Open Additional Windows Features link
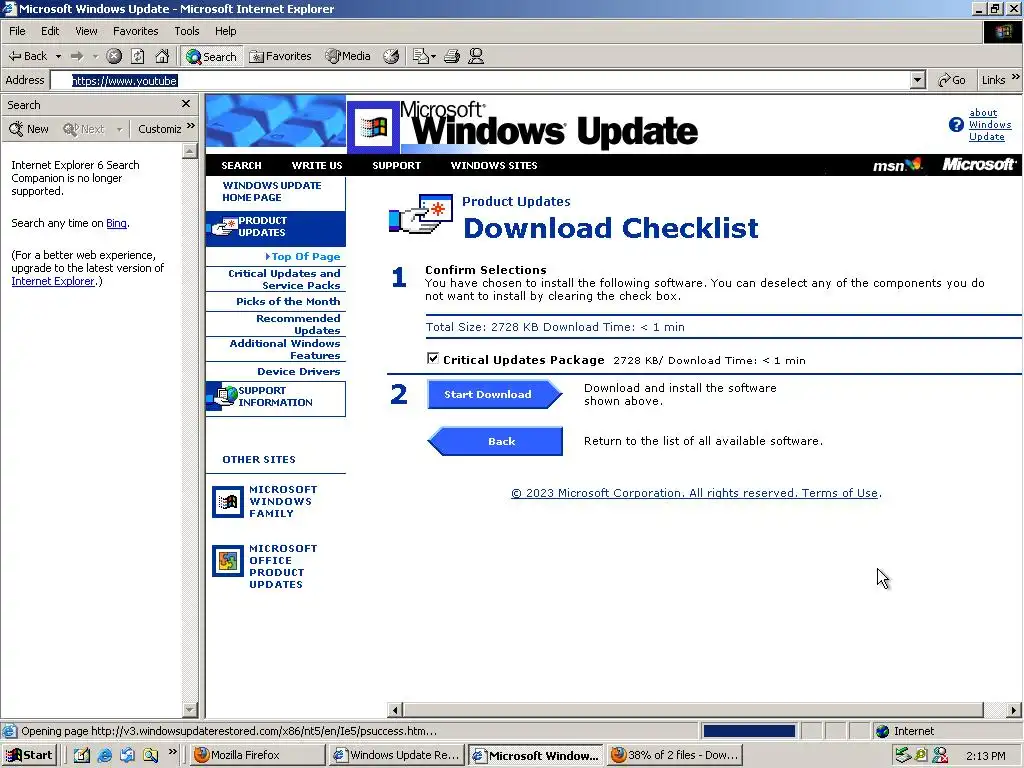Viewport: 1024px width, 768px height. pos(285,349)
